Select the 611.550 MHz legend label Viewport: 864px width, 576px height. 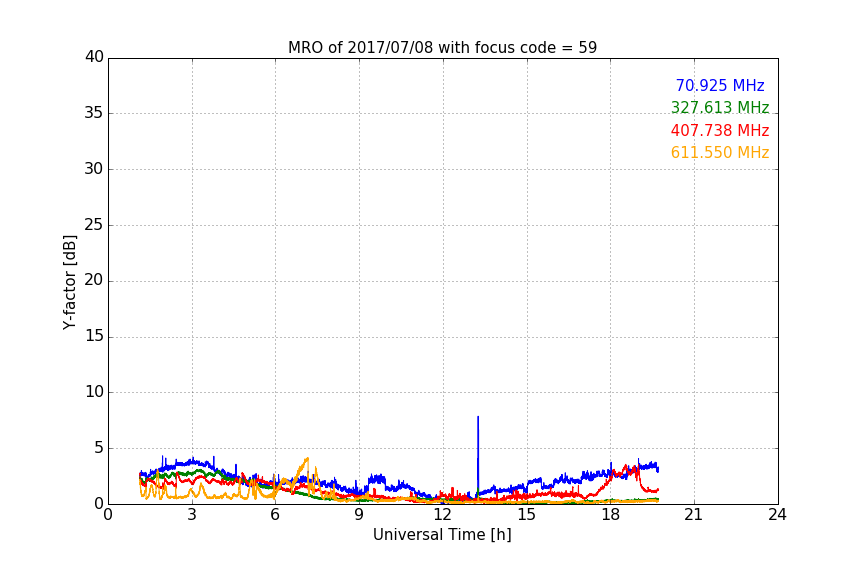720,152
